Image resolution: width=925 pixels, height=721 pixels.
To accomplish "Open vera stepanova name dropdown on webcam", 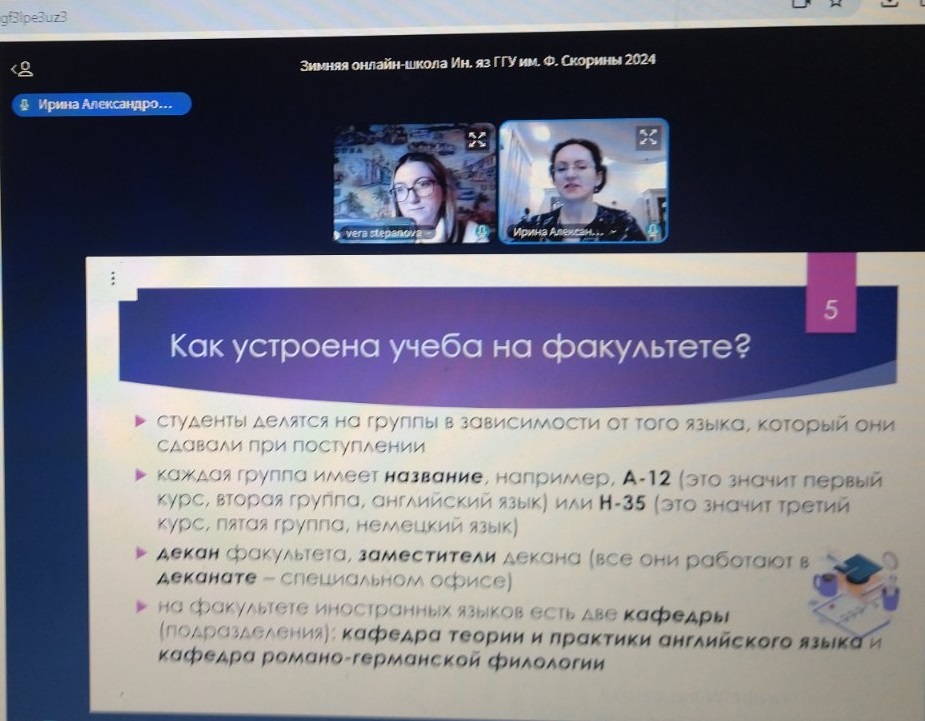I will click(x=379, y=233).
